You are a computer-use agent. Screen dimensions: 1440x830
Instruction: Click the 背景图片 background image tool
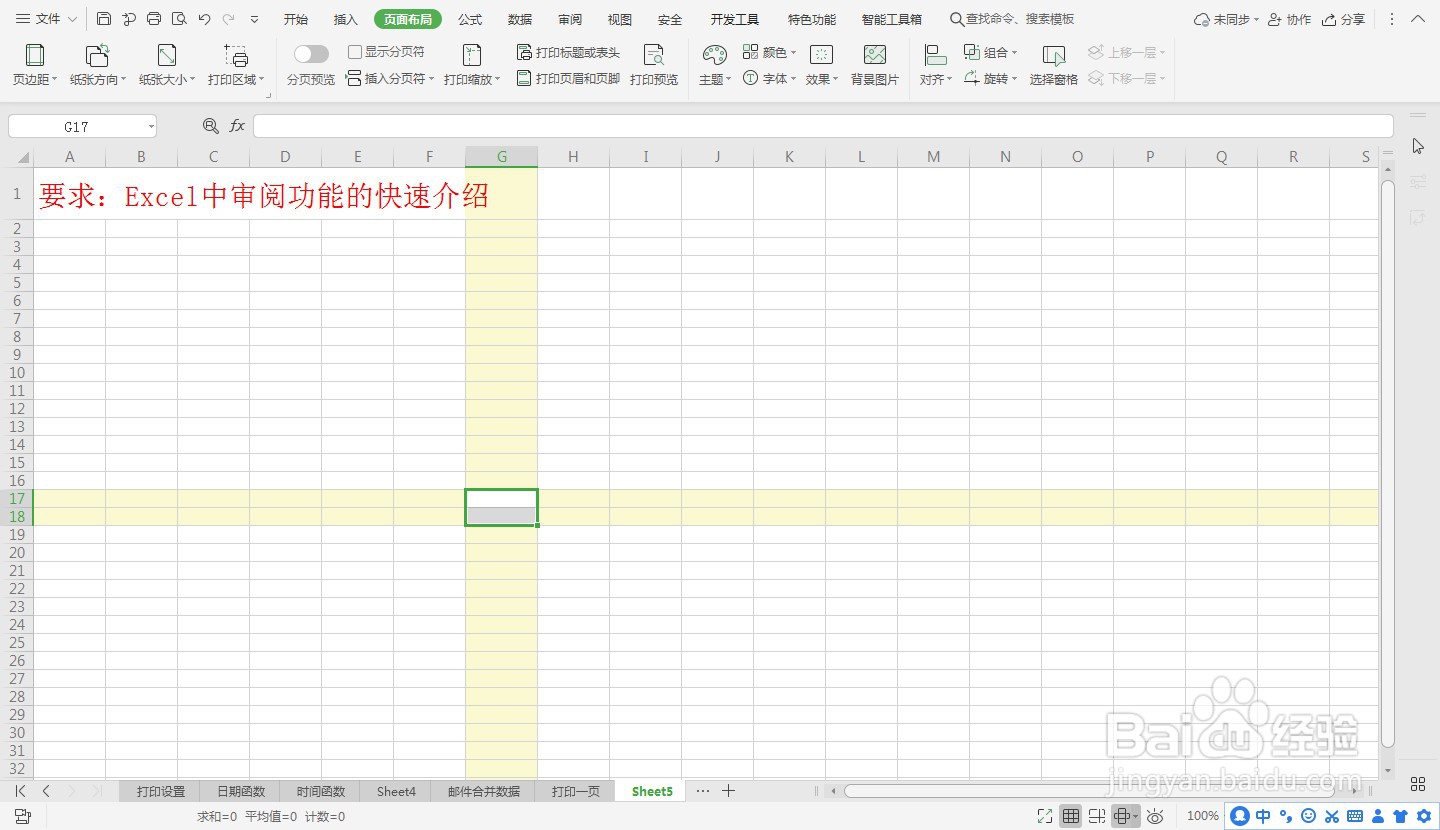(875, 65)
